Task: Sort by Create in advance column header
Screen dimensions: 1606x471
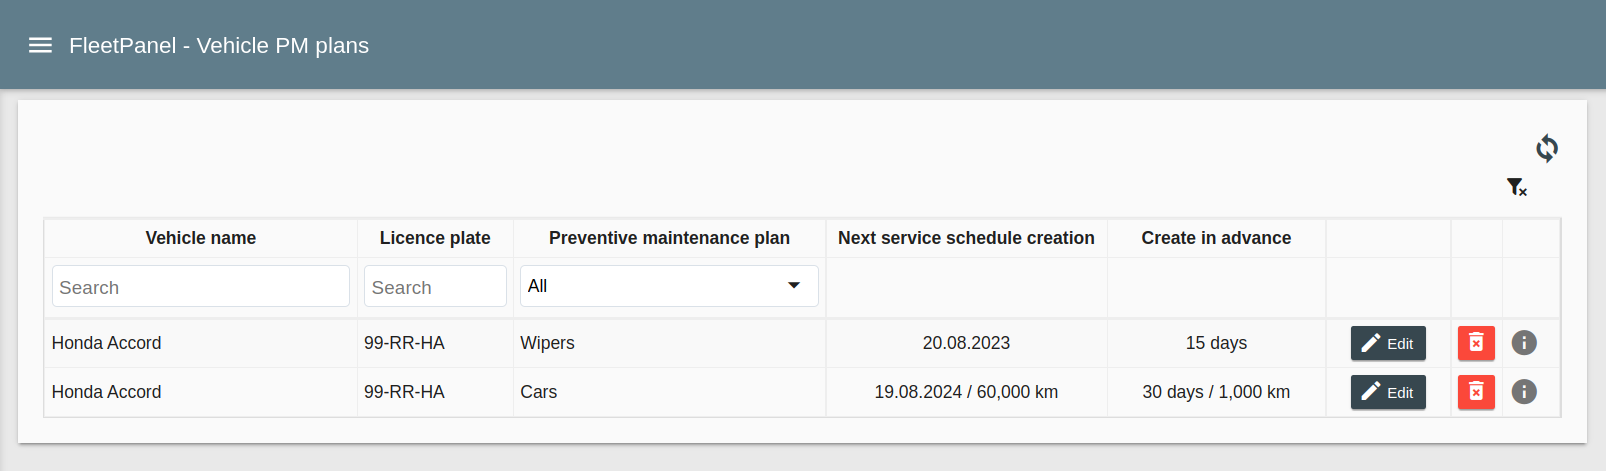Action: coord(1216,238)
